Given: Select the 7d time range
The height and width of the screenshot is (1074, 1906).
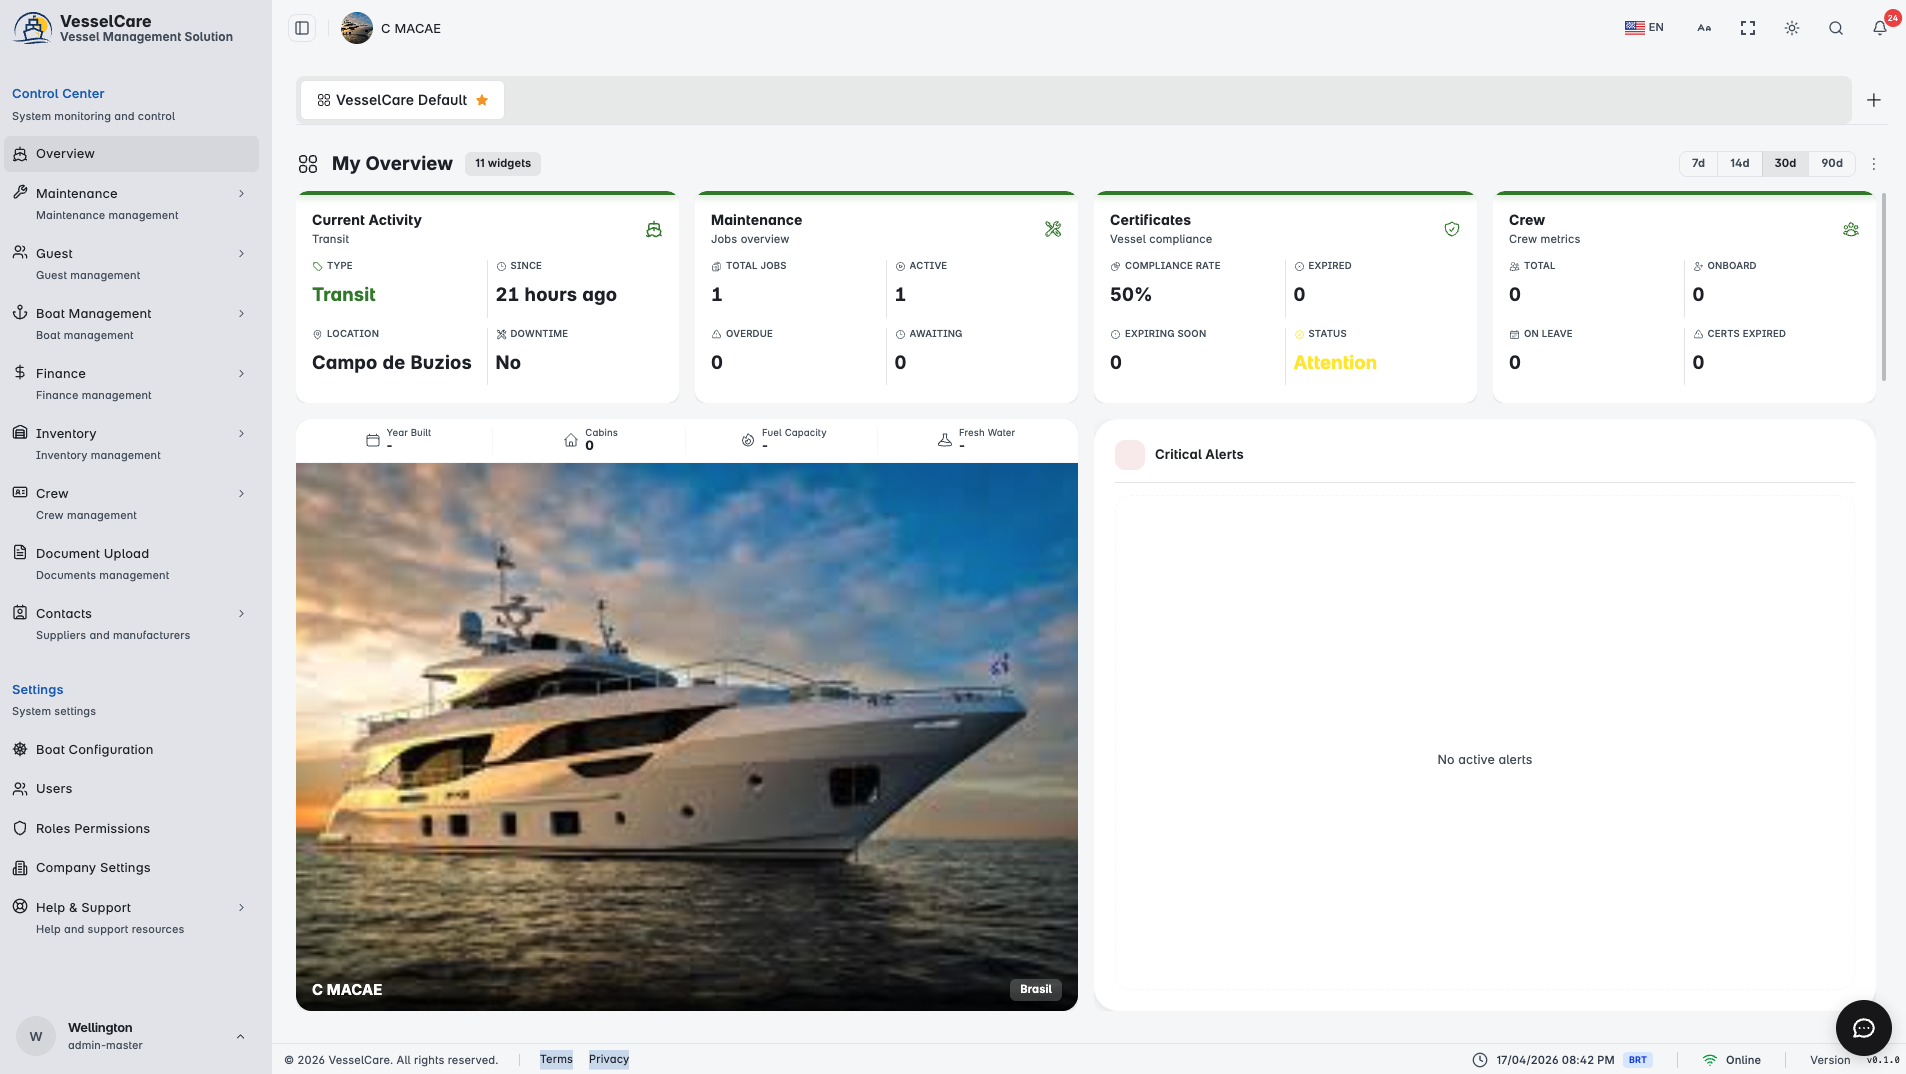Looking at the screenshot, I should tap(1698, 163).
